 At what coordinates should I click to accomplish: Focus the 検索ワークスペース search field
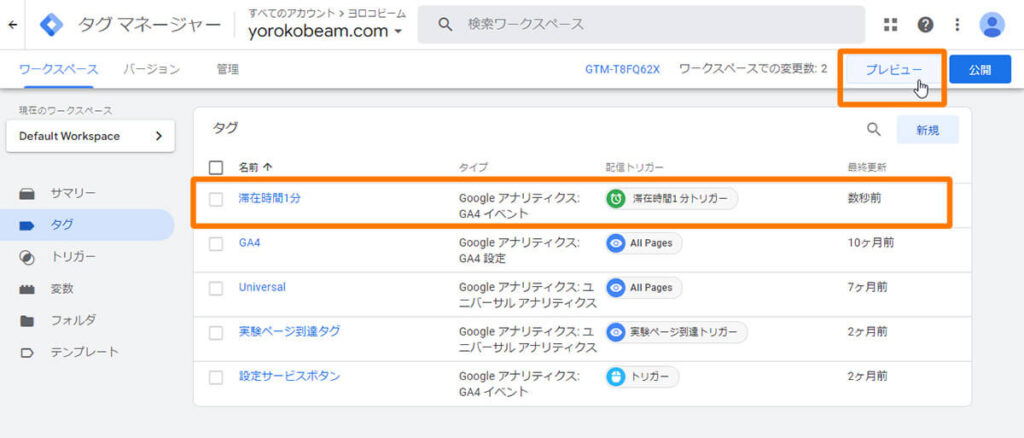[x=641, y=25]
